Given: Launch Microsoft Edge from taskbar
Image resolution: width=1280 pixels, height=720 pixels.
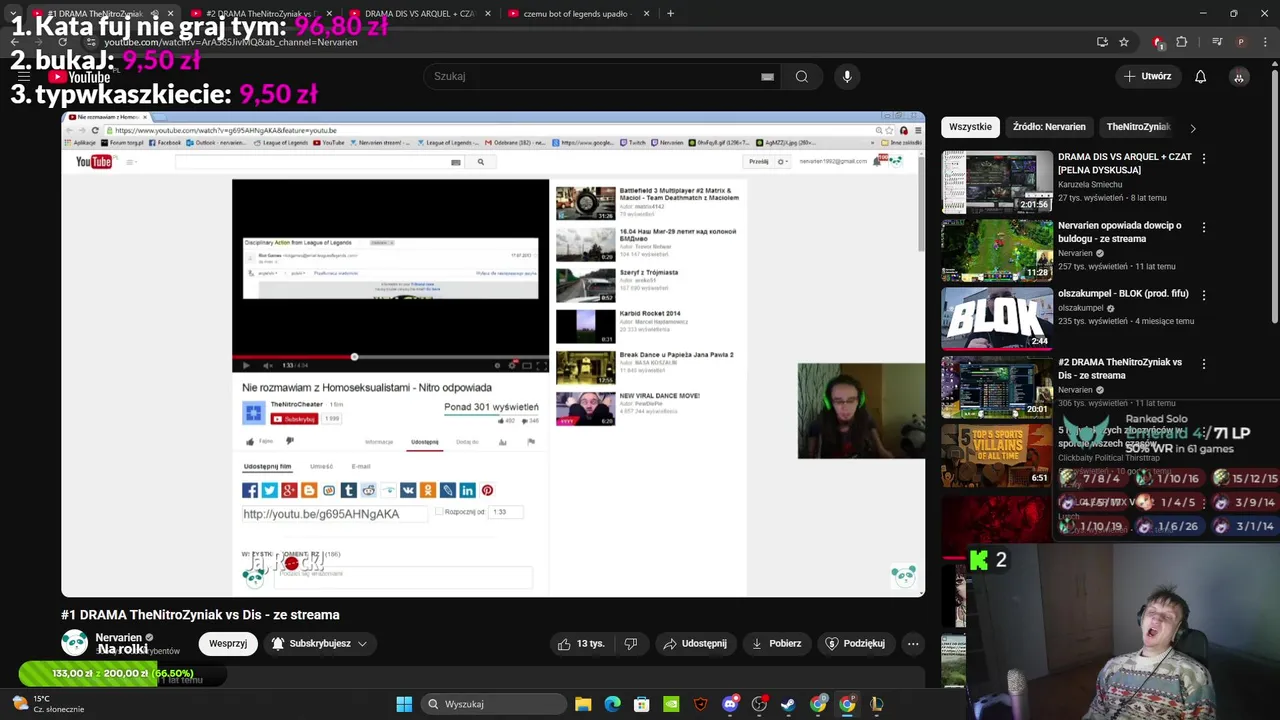Looking at the screenshot, I should (x=612, y=704).
